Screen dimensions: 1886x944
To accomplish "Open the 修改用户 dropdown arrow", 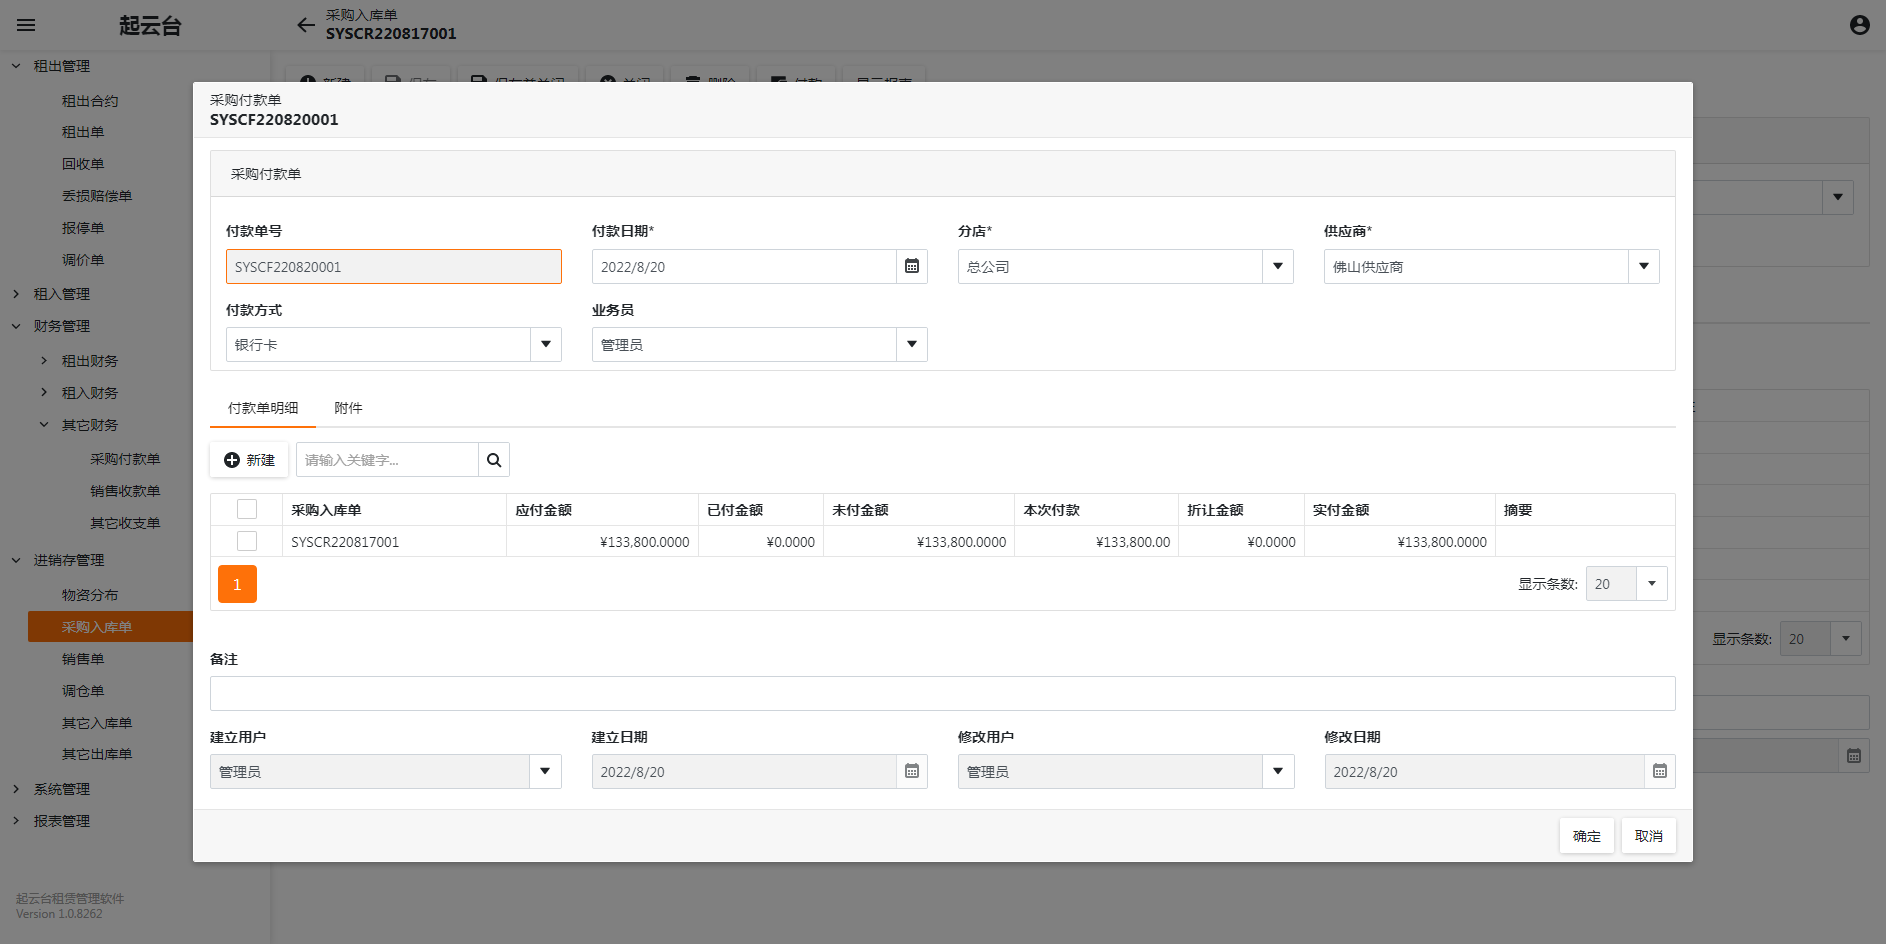I will pyautogui.click(x=1278, y=771).
